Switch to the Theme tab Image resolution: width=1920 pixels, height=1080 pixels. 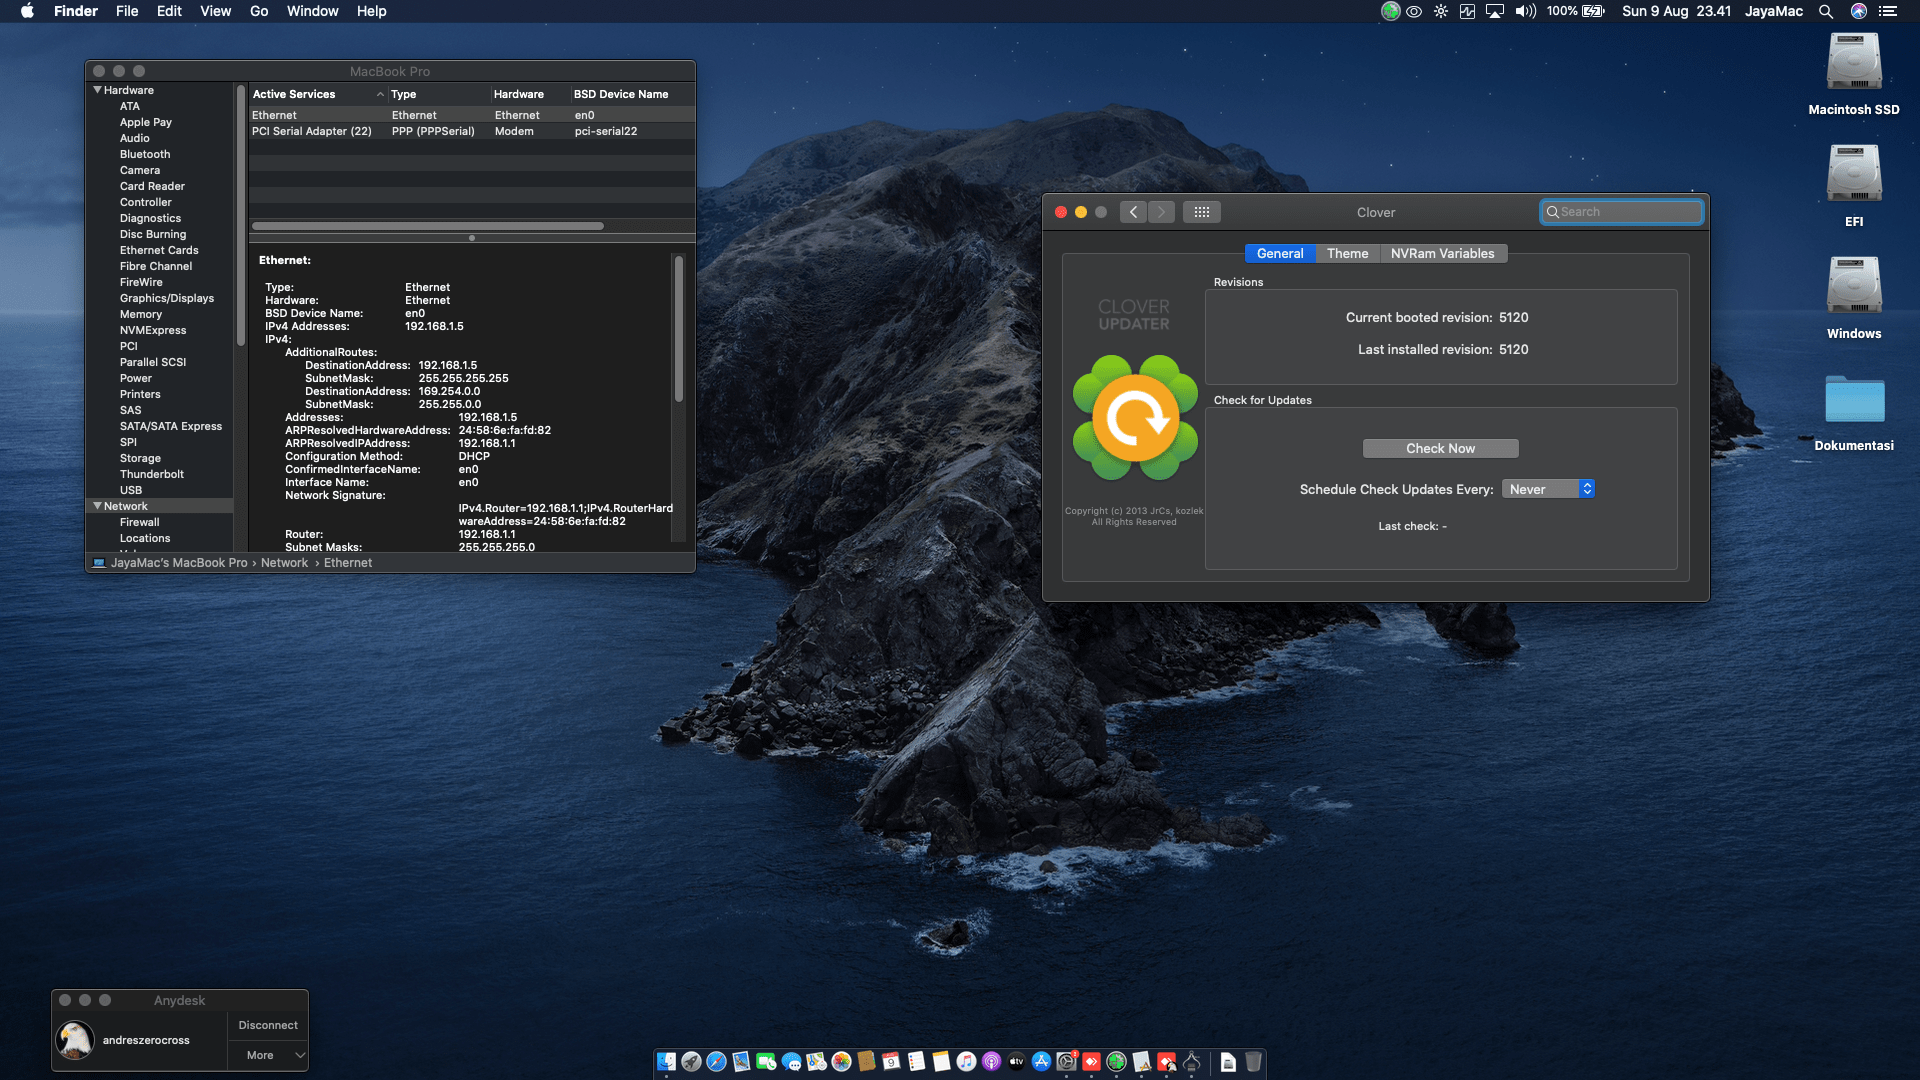pos(1347,254)
